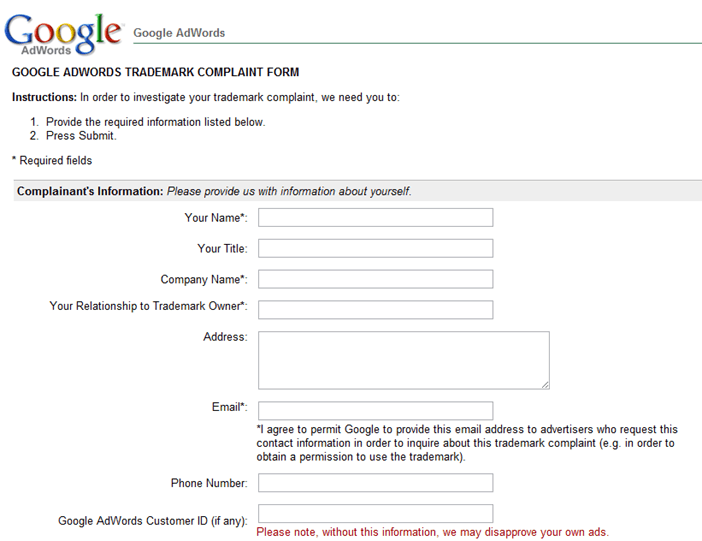Click the Google AdWords logo
Screen dimensions: 702x541
click(x=64, y=34)
